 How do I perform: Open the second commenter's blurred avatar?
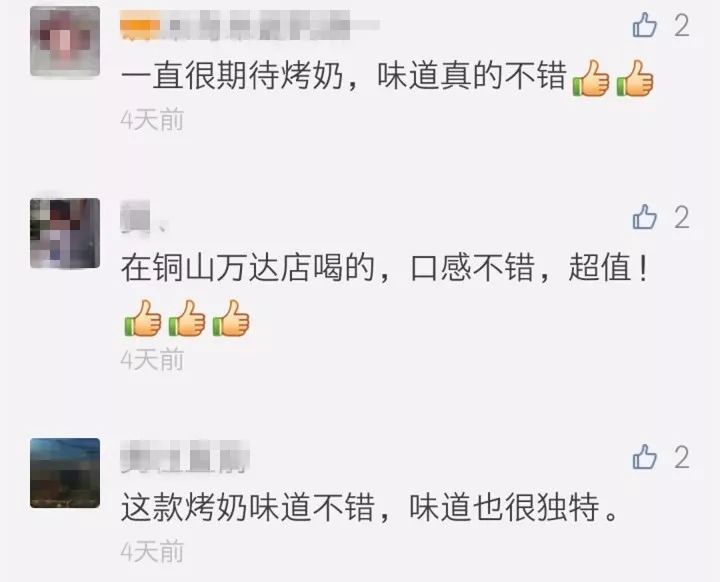65,233
